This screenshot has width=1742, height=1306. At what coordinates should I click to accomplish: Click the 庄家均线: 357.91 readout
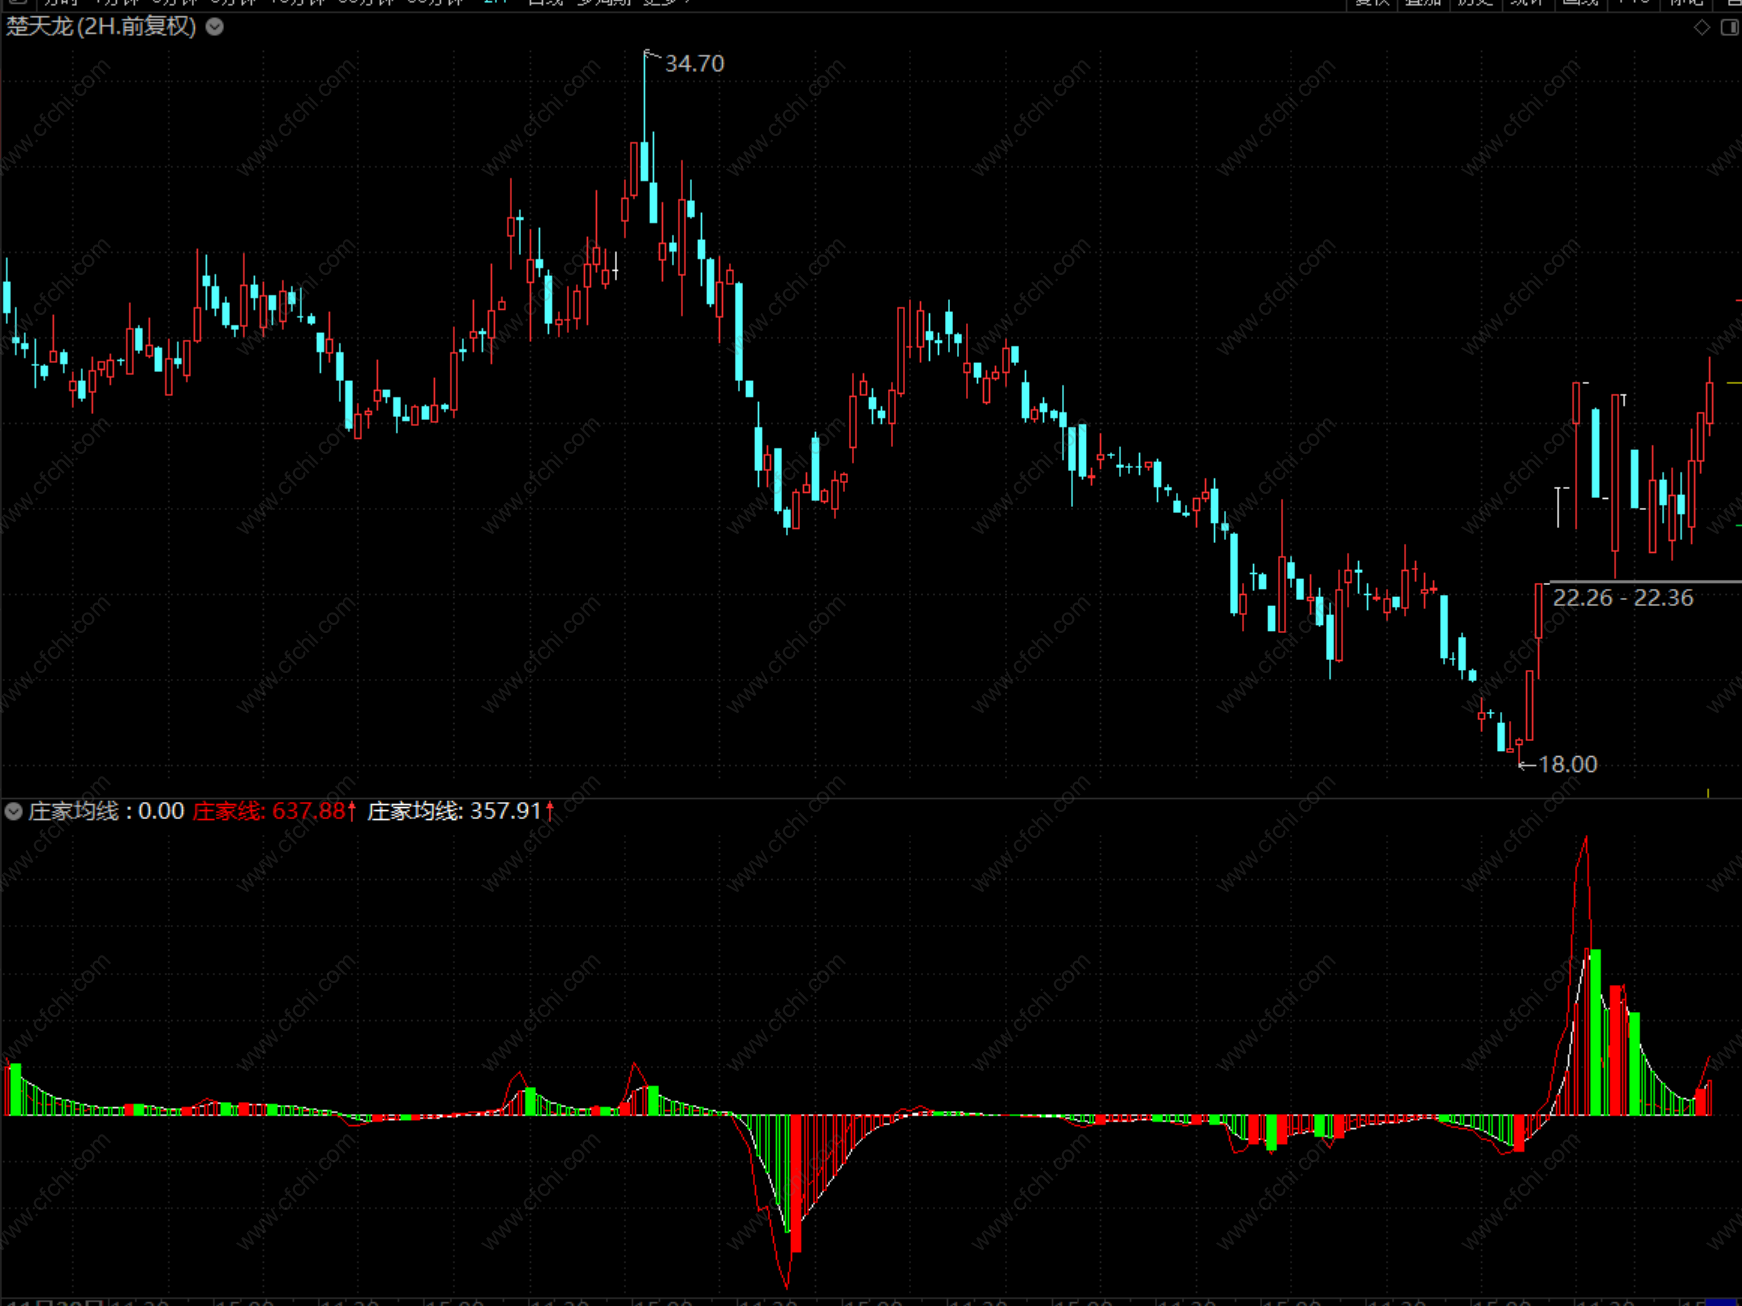[x=460, y=811]
